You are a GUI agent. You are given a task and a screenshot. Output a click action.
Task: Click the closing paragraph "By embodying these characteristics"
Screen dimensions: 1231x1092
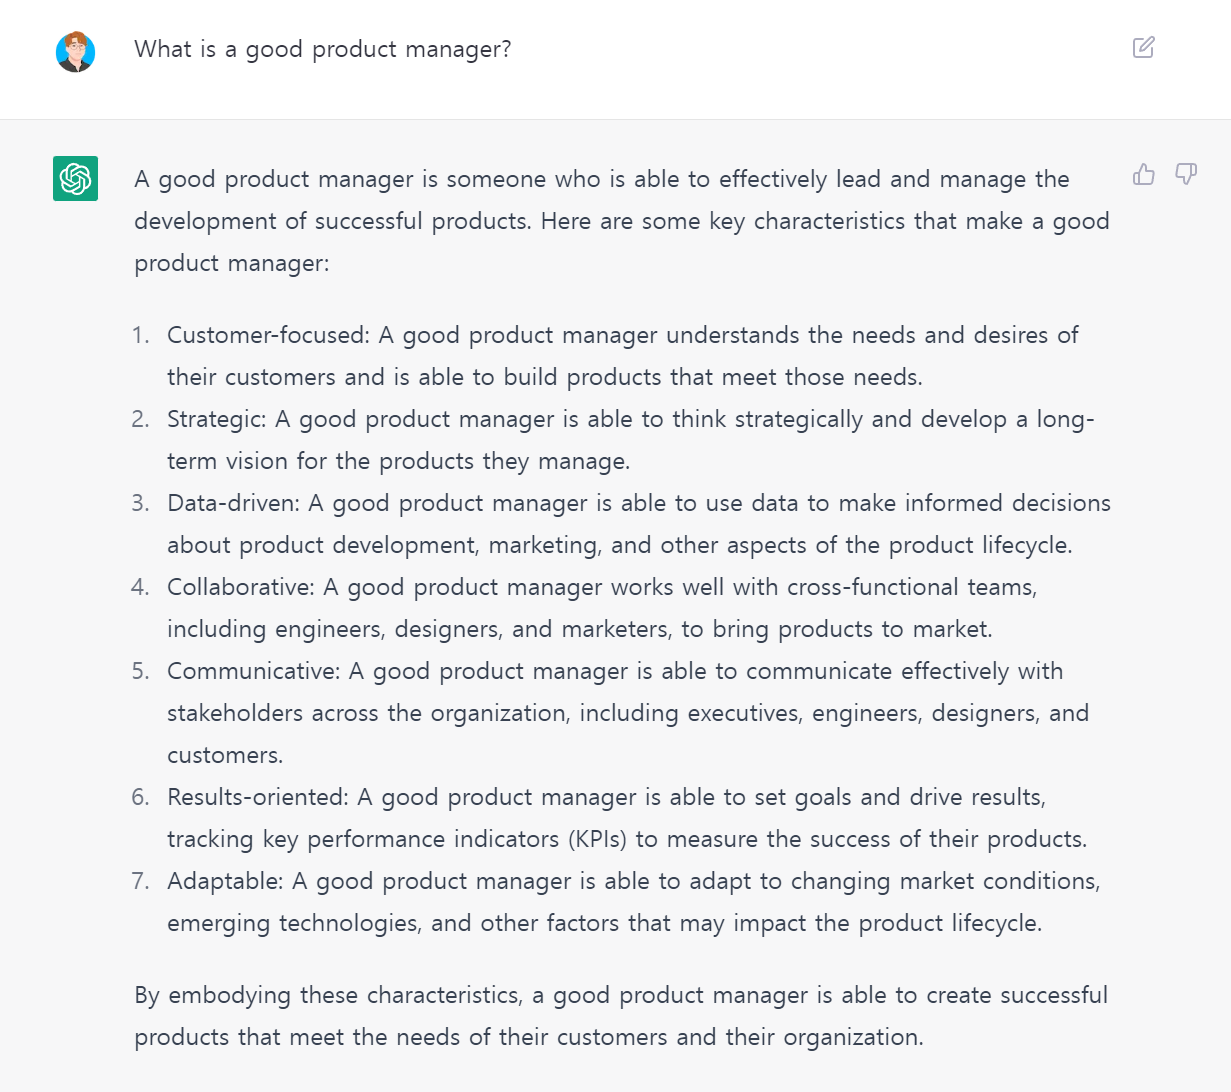621,1016
